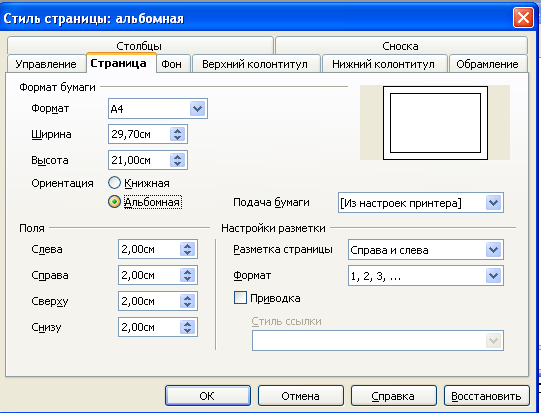Click the OK button
The width and height of the screenshot is (541, 413).
click(x=208, y=395)
